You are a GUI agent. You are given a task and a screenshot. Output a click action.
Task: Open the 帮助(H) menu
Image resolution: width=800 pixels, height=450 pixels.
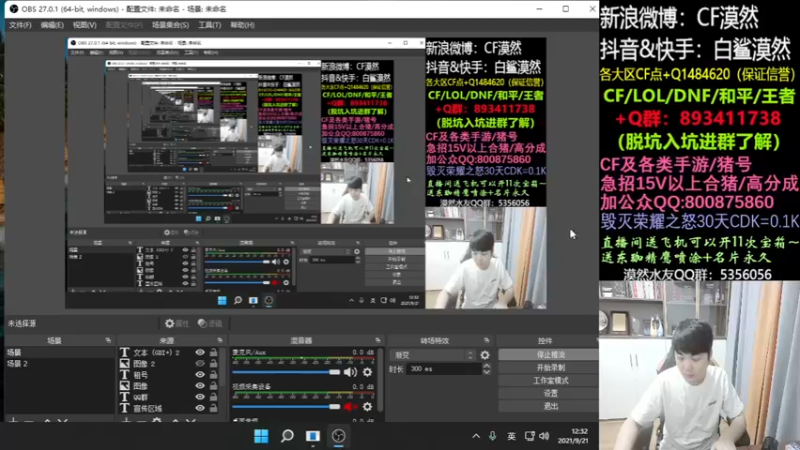[x=242, y=25]
